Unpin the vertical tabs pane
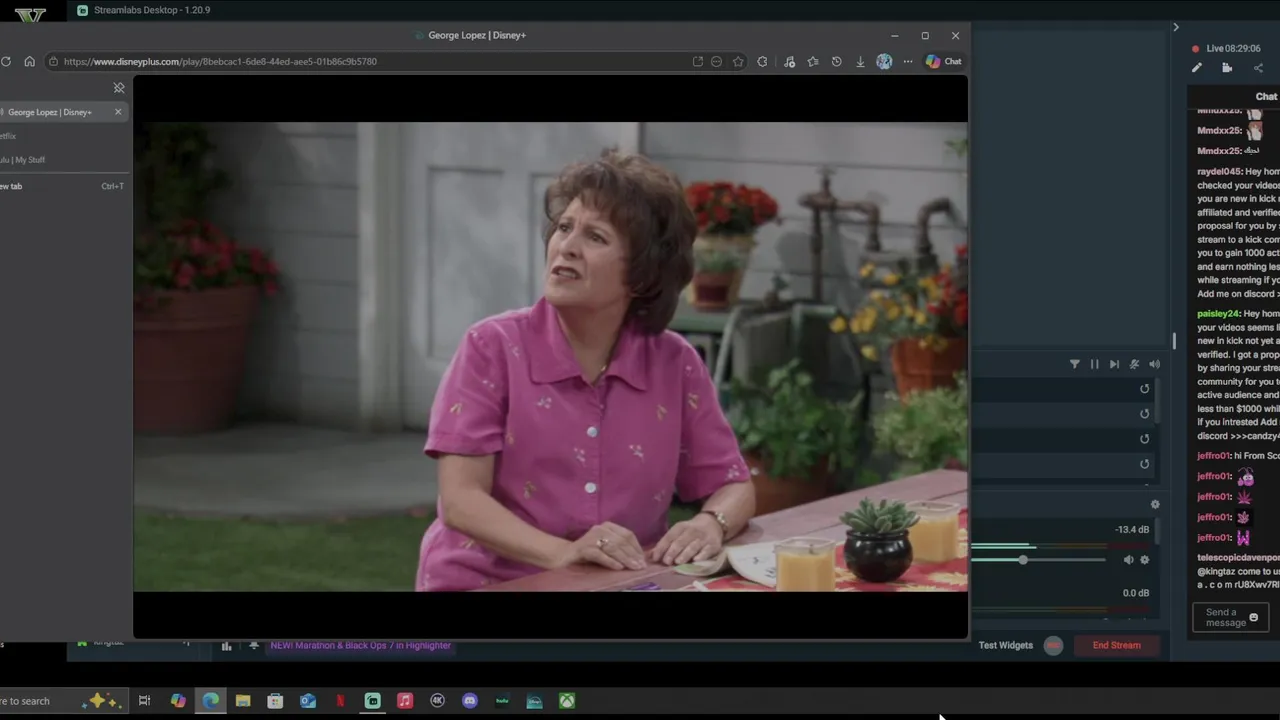 coord(119,88)
